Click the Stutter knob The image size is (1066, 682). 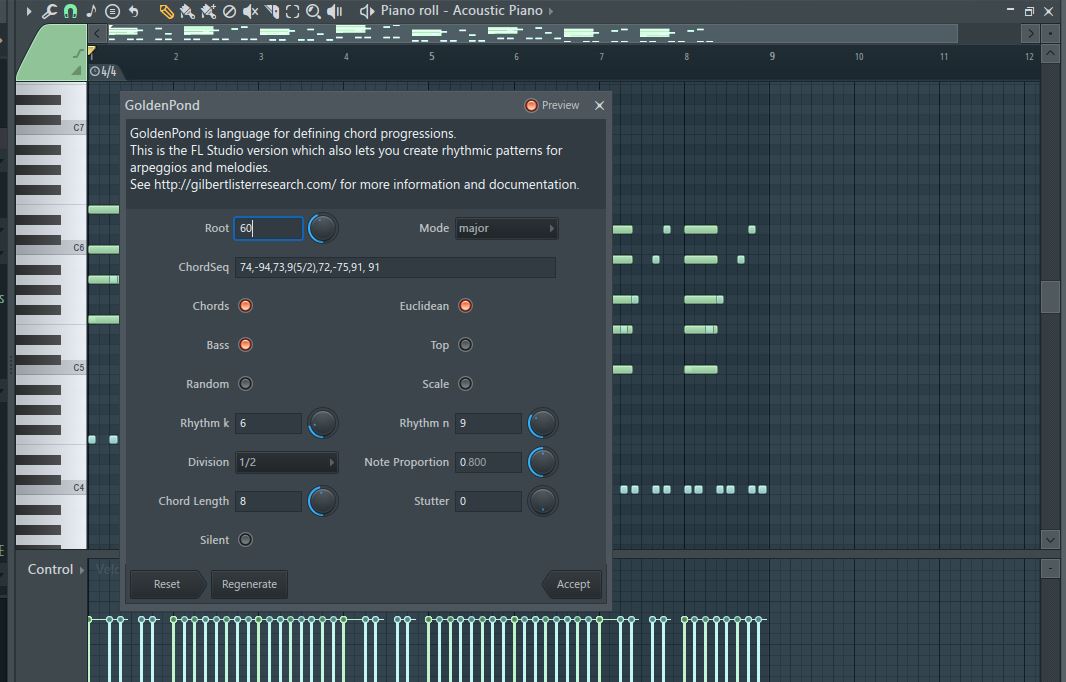(543, 501)
